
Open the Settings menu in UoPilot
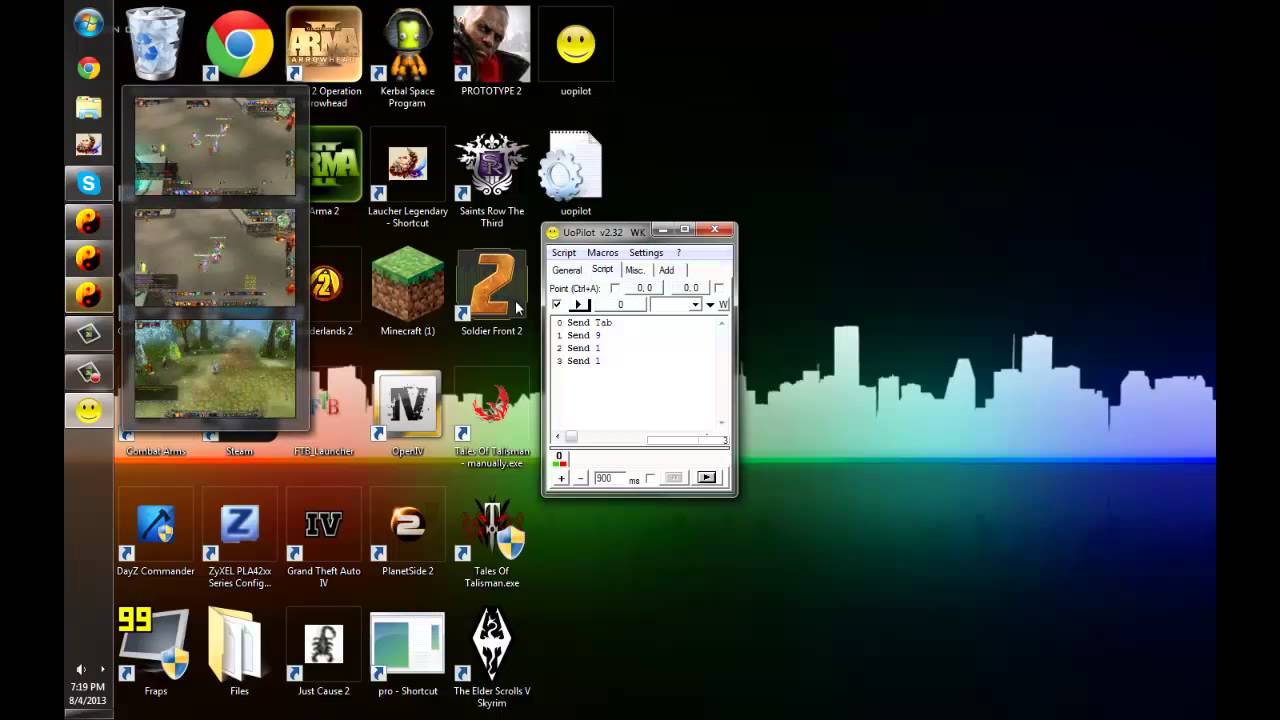tap(646, 253)
